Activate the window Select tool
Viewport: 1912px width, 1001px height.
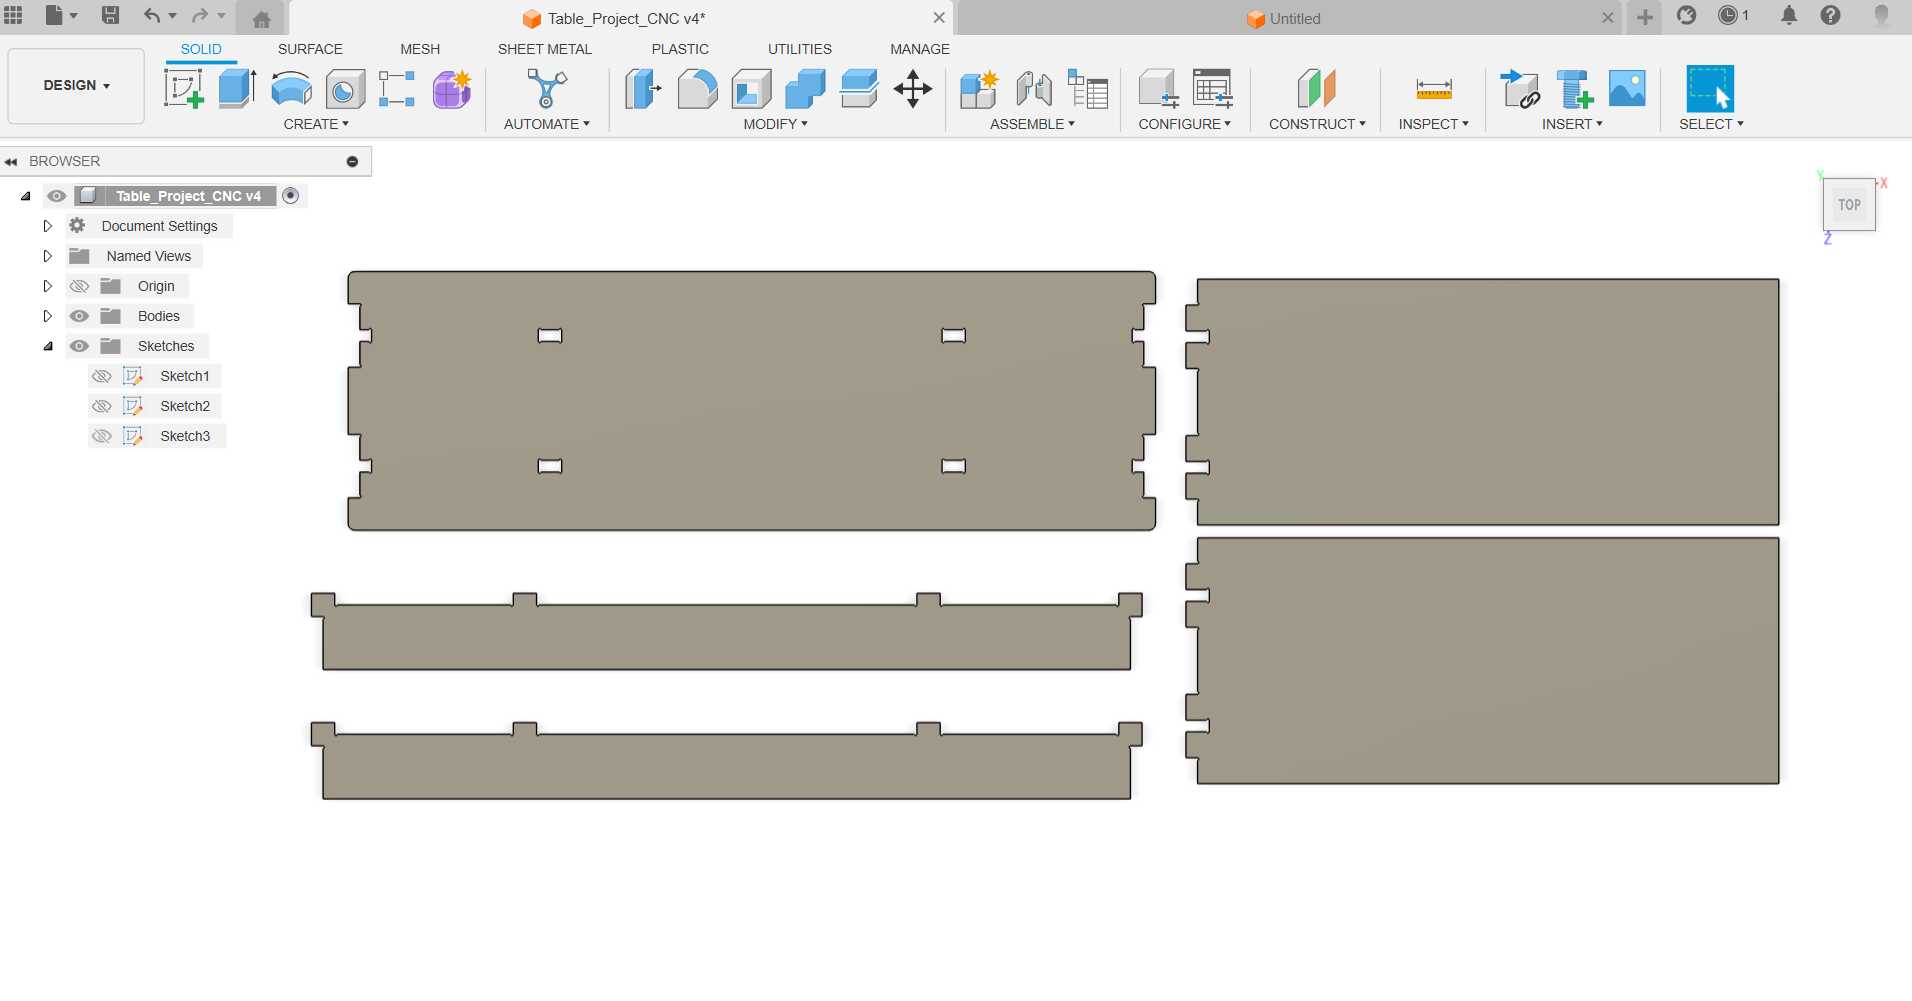(x=1710, y=89)
